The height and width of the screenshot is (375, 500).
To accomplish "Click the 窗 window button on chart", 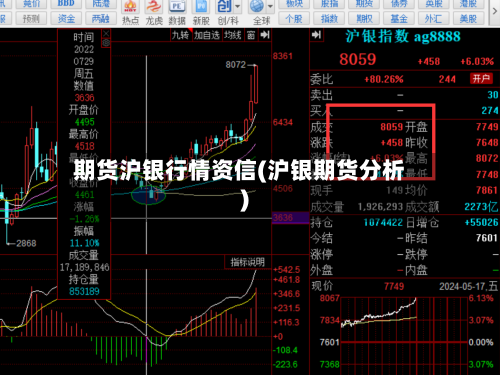I will coord(251,35).
